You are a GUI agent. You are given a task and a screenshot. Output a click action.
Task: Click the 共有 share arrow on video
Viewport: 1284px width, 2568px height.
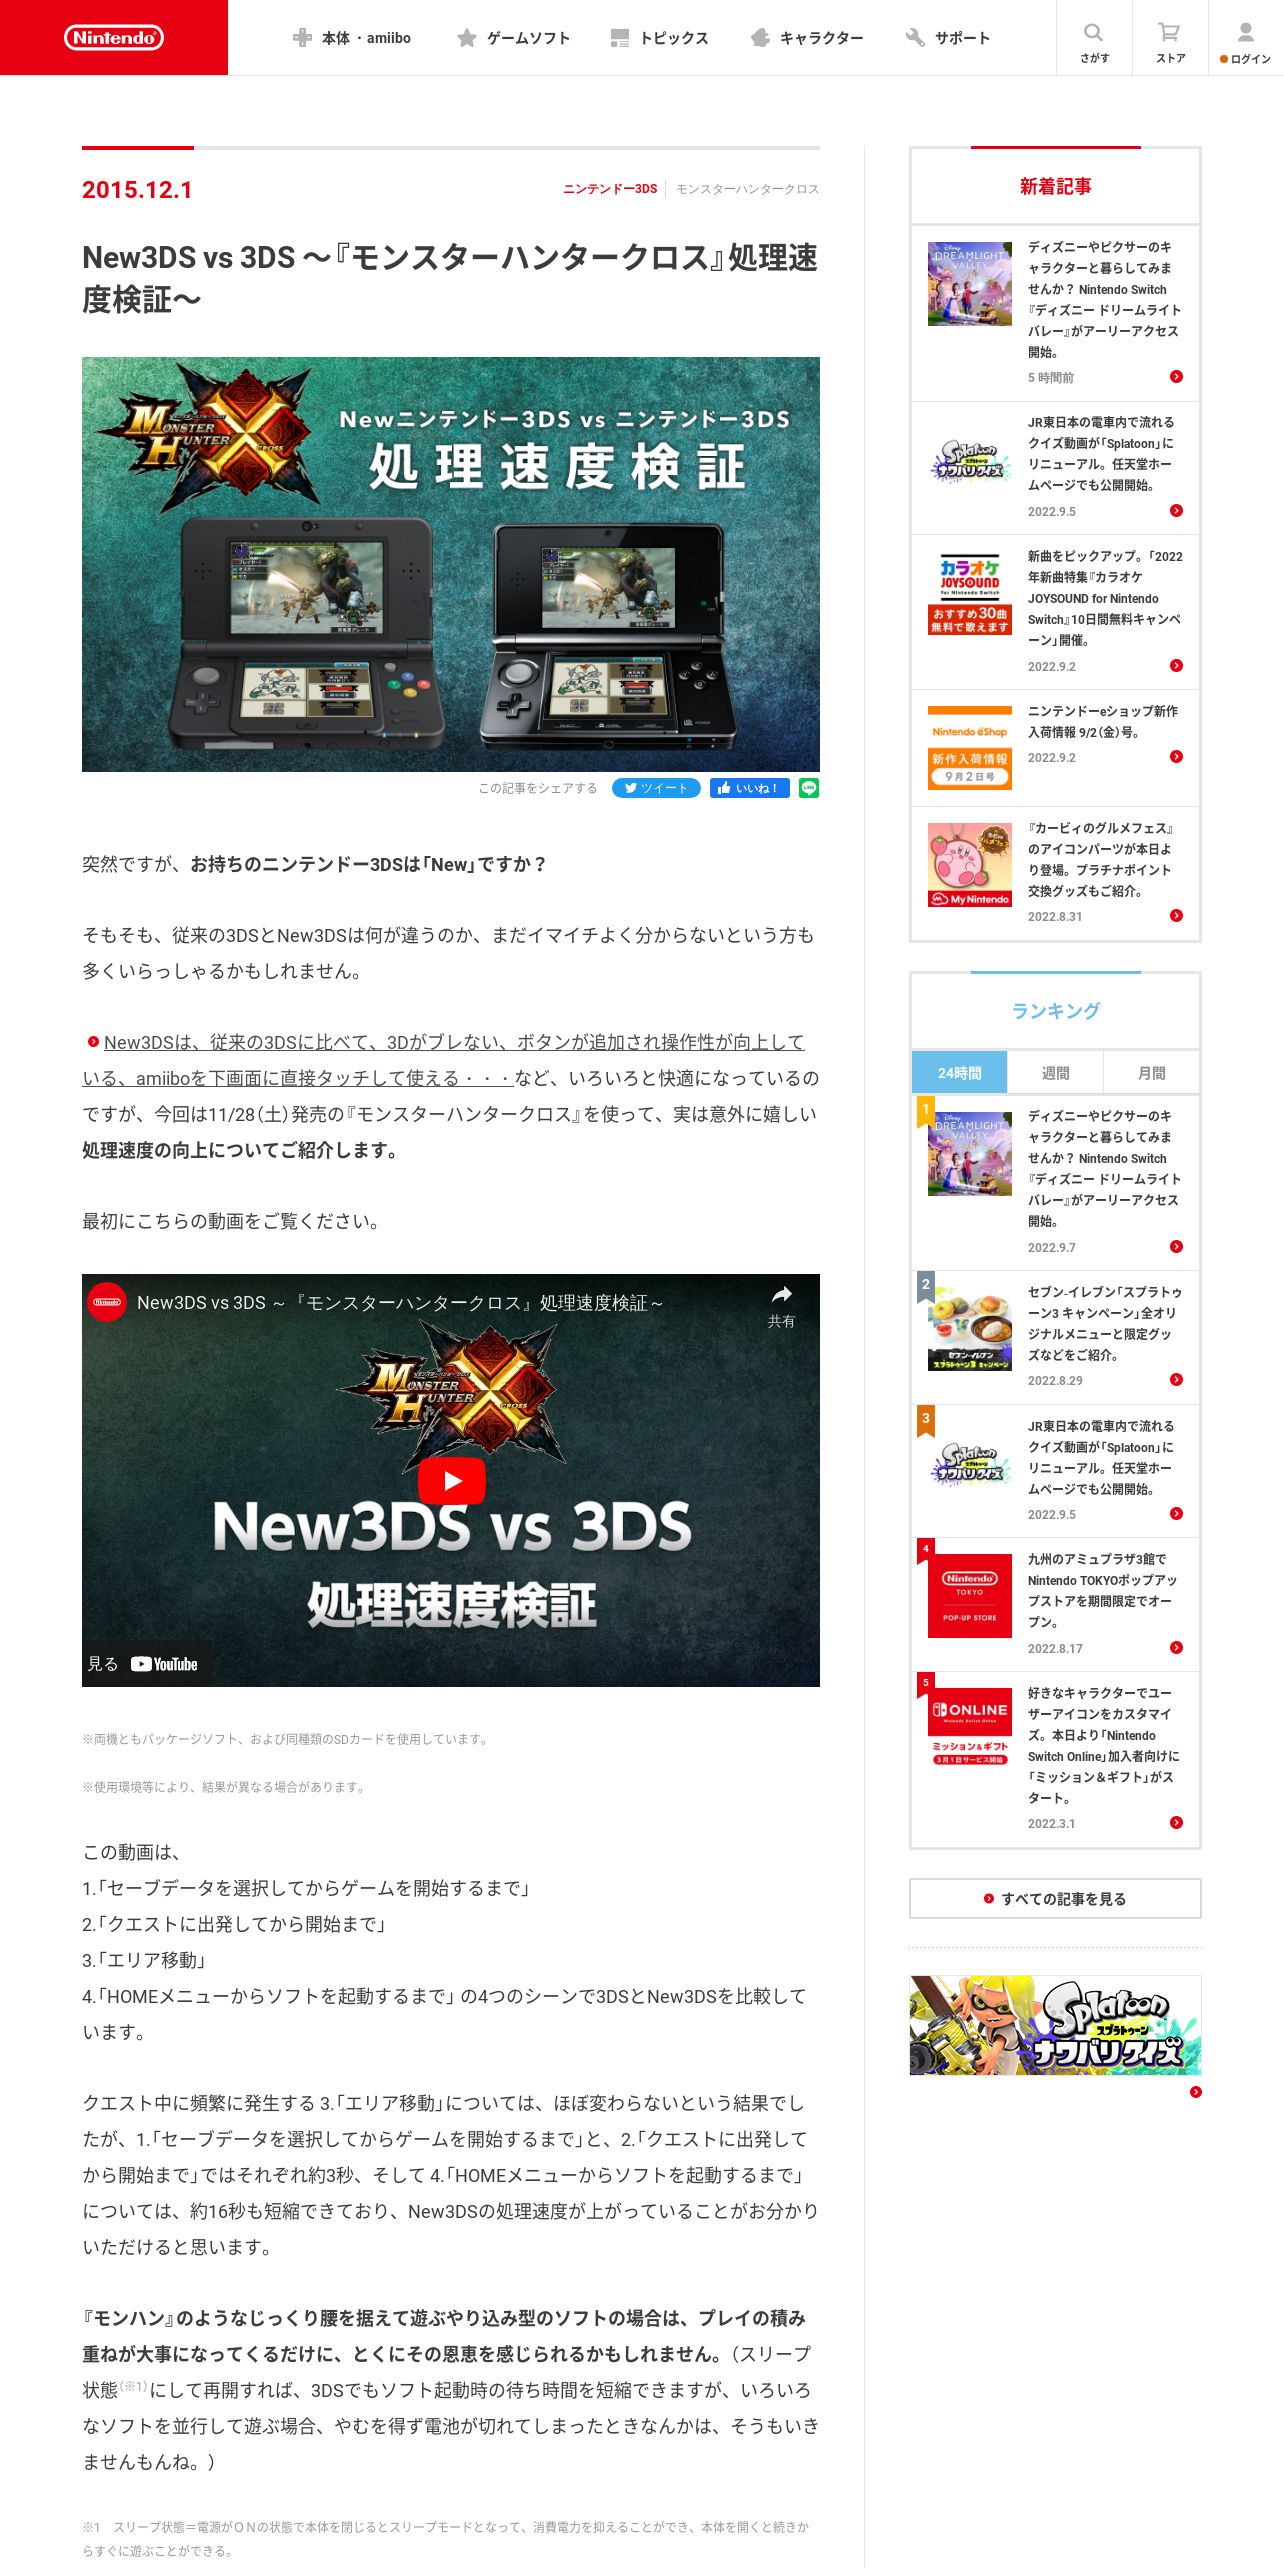pos(781,1305)
